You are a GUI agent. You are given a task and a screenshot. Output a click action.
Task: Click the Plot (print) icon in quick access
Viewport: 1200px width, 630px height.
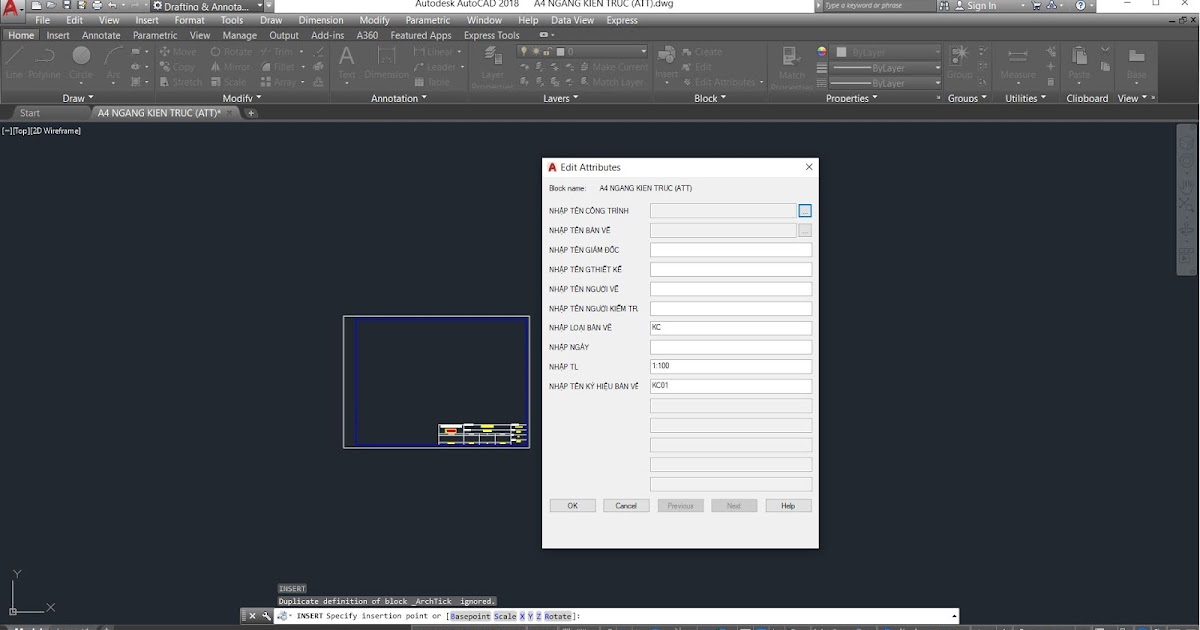pos(97,6)
